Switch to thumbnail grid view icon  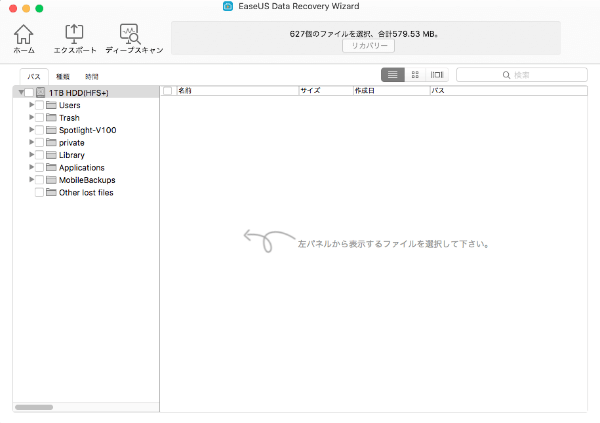click(x=415, y=75)
